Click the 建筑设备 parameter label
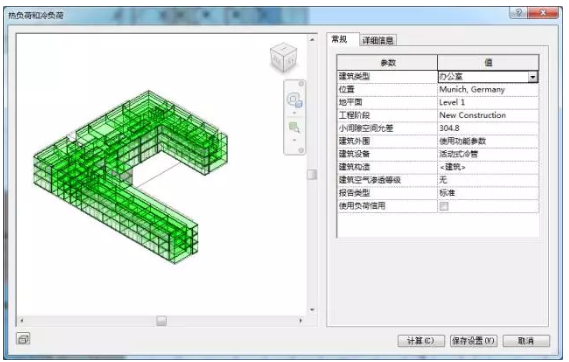This screenshot has width=569, height=362. coord(354,154)
